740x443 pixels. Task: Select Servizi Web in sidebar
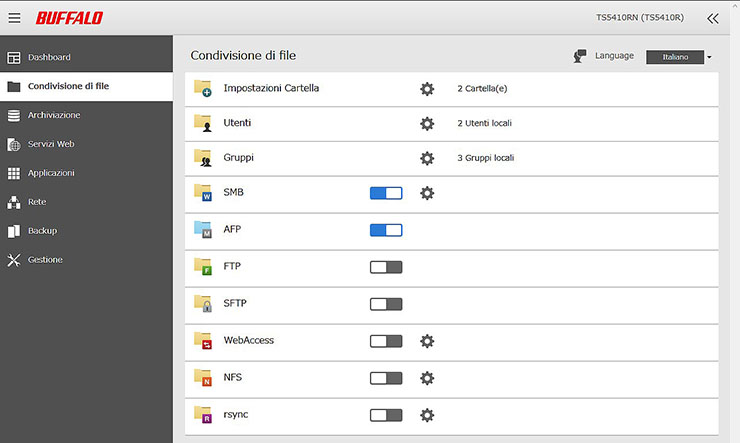[x=51, y=144]
